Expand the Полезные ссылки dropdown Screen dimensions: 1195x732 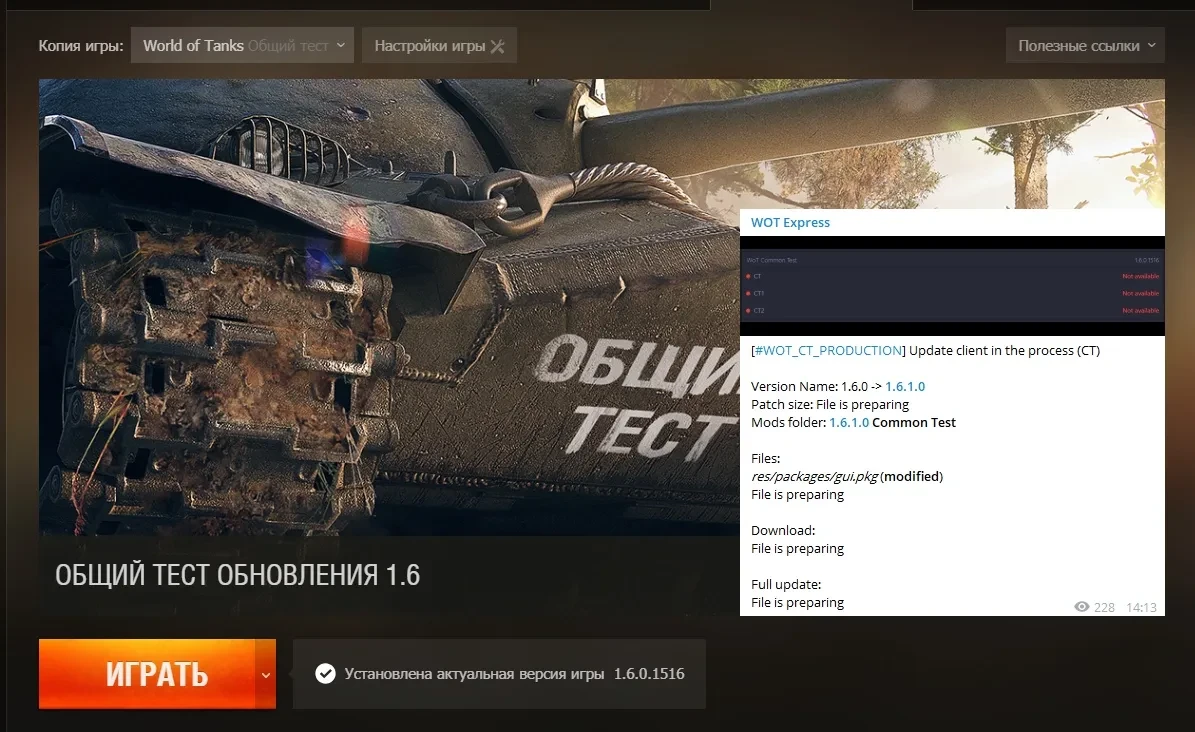[x=1085, y=45]
